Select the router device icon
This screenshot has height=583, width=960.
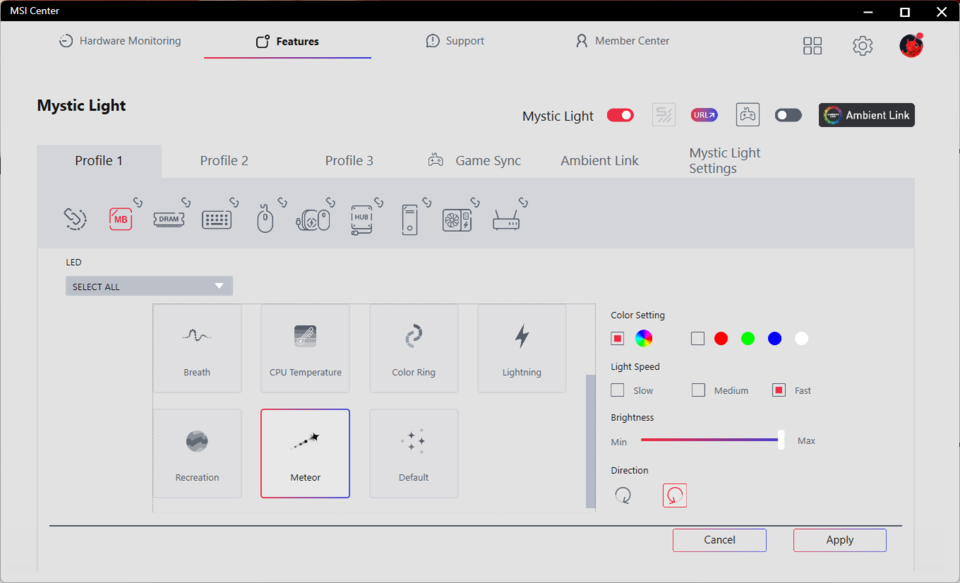tap(506, 220)
